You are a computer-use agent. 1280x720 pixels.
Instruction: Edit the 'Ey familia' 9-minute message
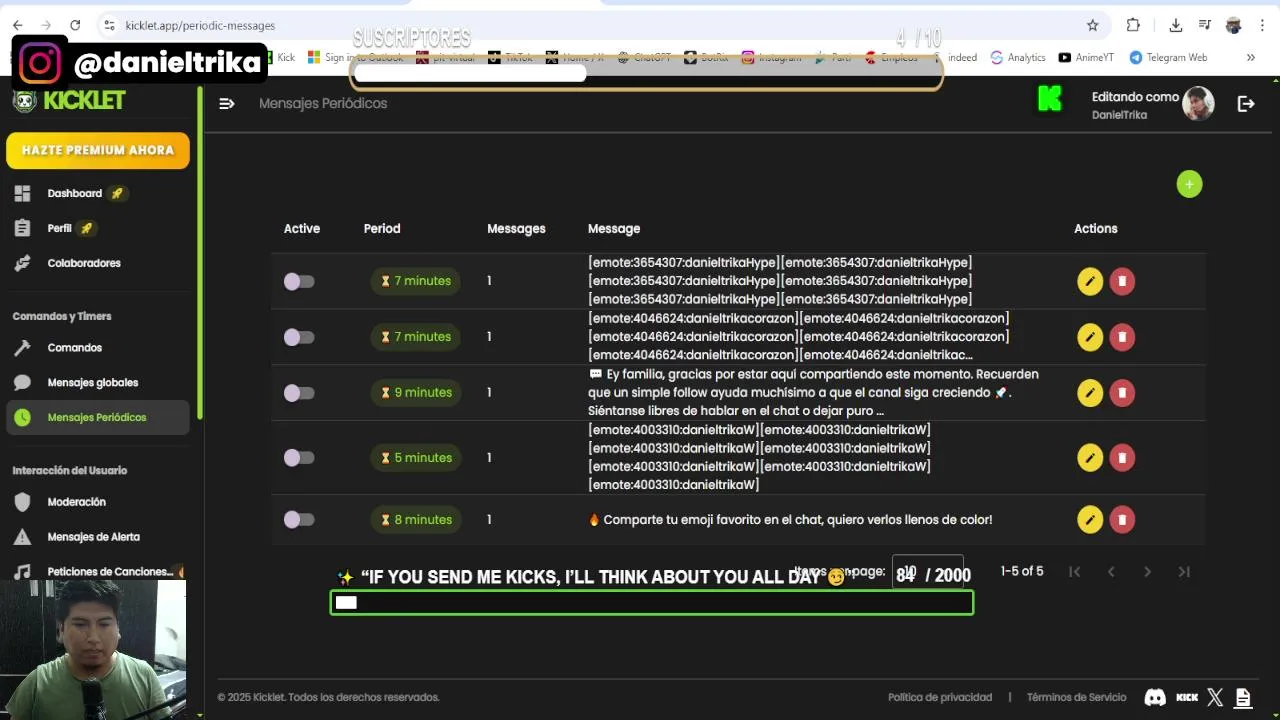coord(1090,393)
